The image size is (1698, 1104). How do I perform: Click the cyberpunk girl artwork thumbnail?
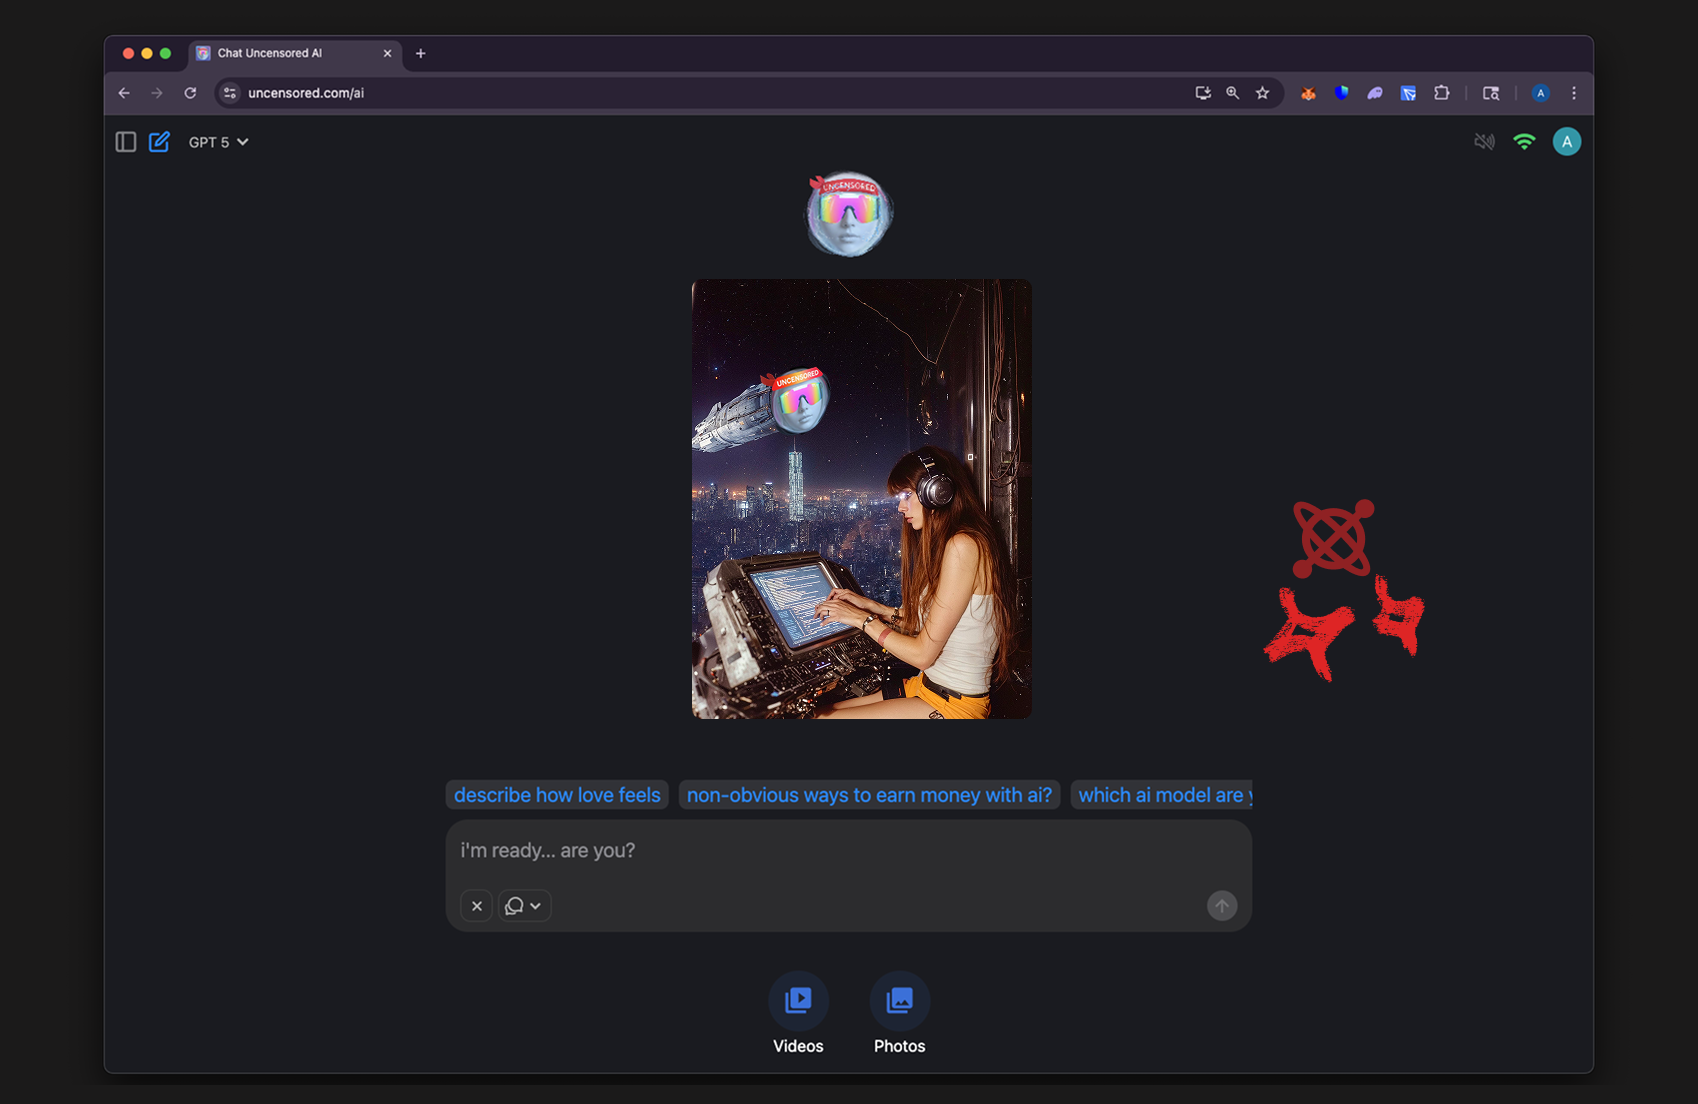click(x=861, y=499)
